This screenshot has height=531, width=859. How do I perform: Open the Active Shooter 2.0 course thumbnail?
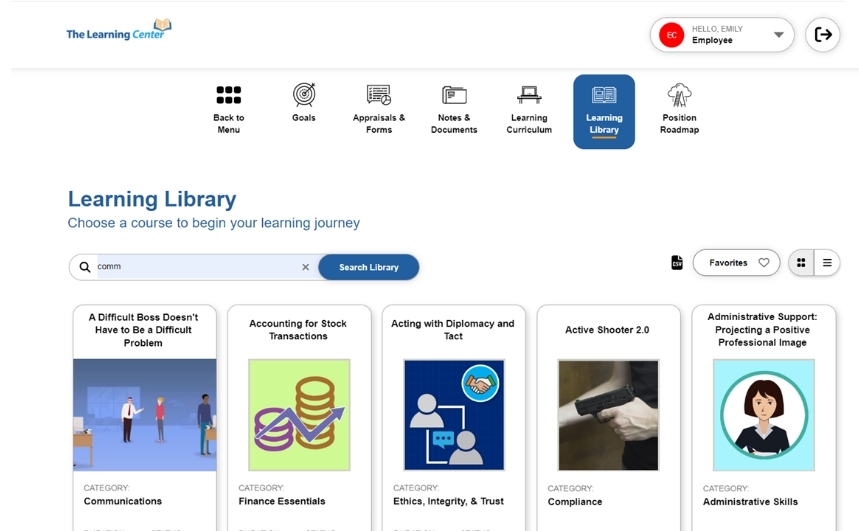click(x=608, y=415)
